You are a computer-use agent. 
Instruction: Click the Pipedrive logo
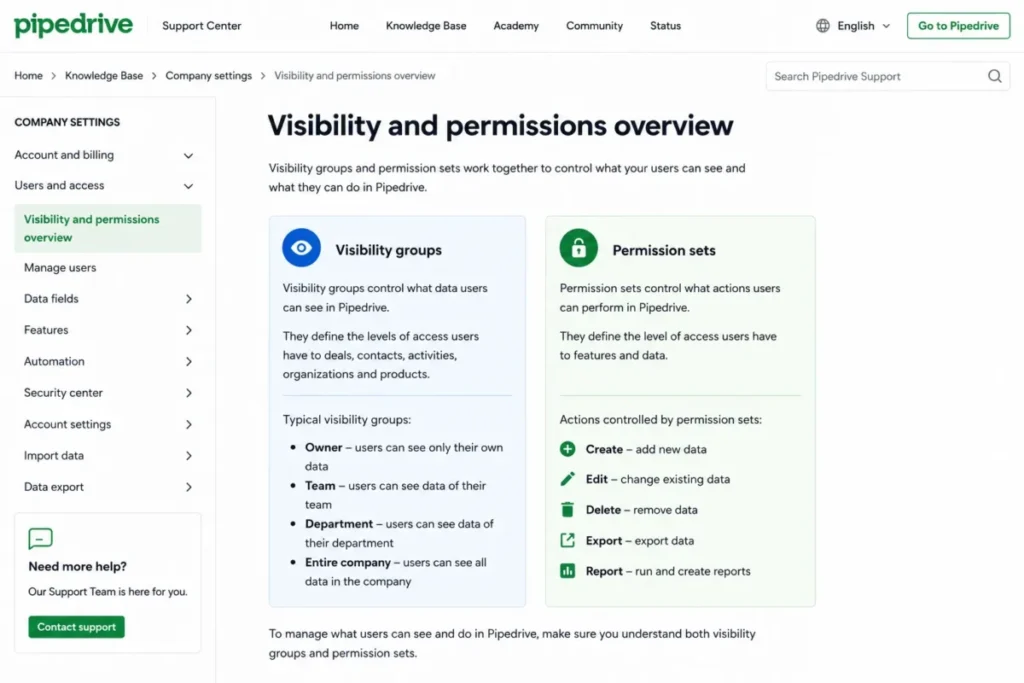click(73, 25)
